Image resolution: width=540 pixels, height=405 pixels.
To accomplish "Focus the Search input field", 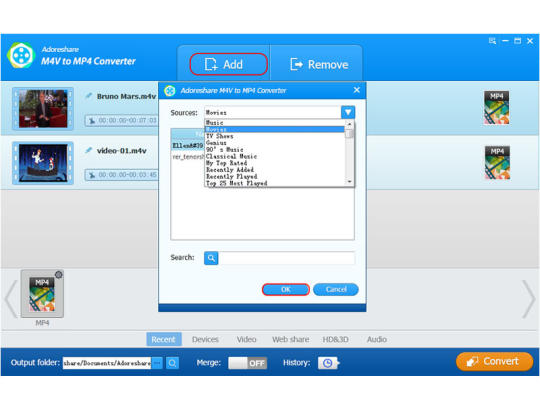I will point(287,258).
